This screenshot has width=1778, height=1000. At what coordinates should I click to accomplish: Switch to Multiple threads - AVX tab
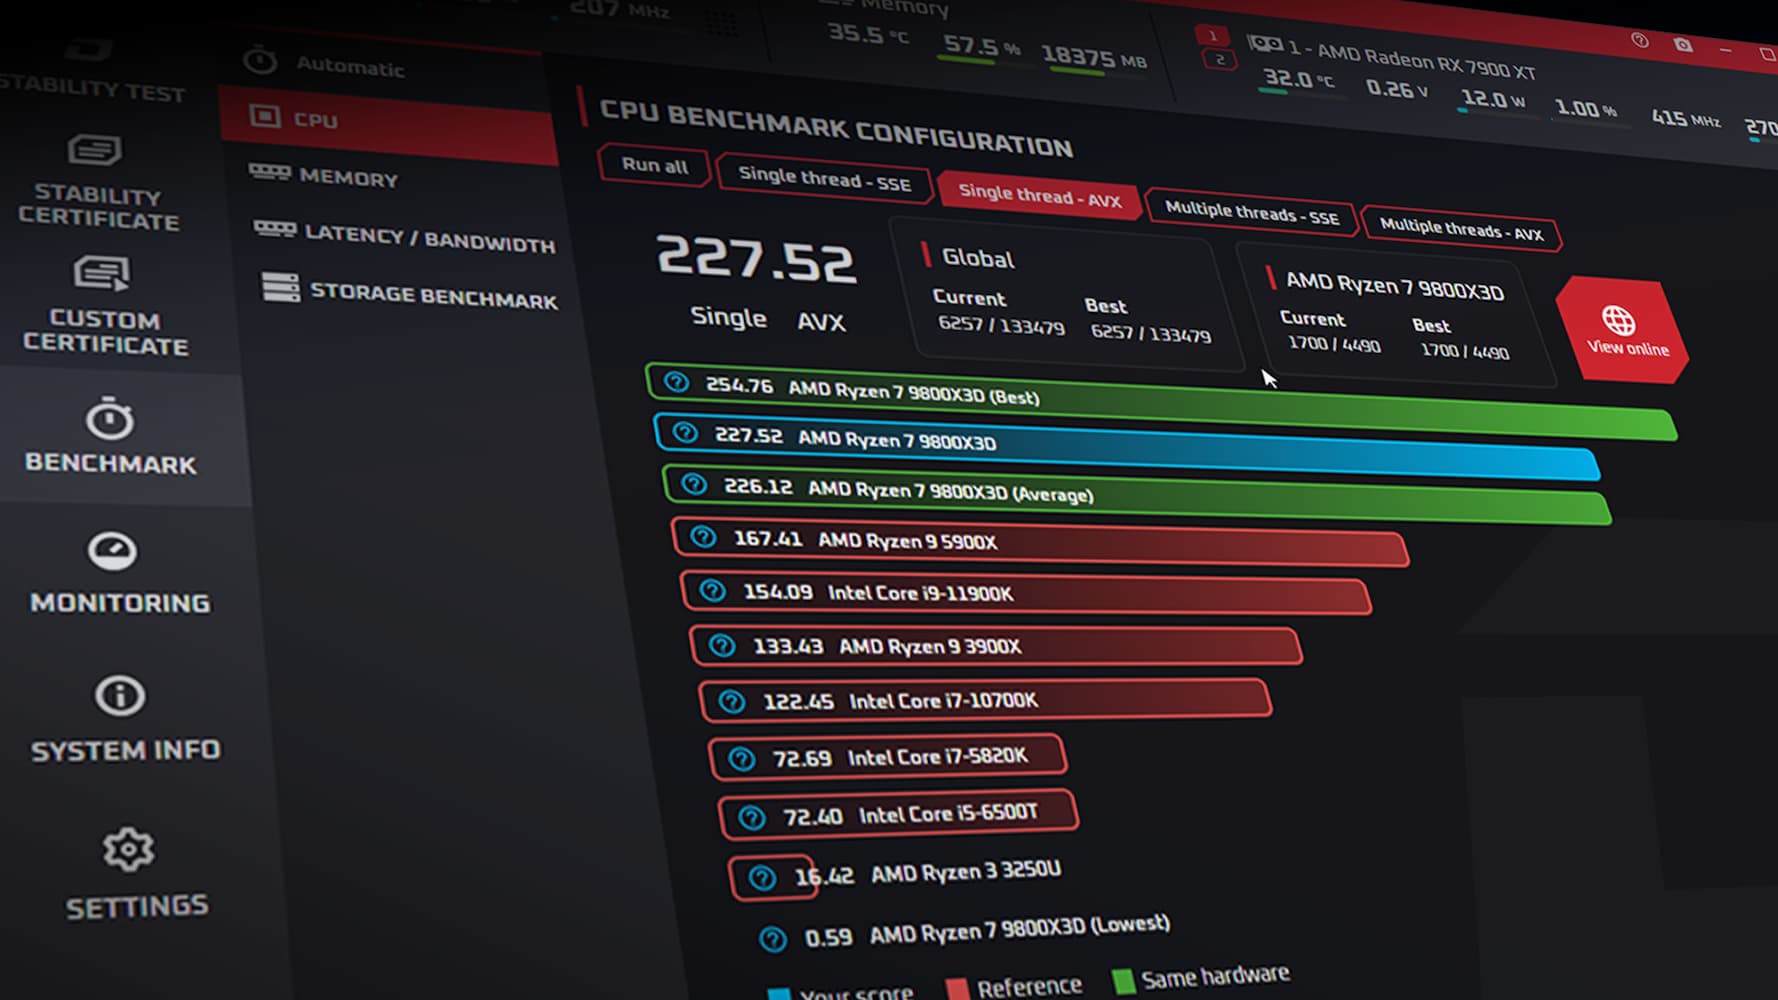coord(1461,229)
